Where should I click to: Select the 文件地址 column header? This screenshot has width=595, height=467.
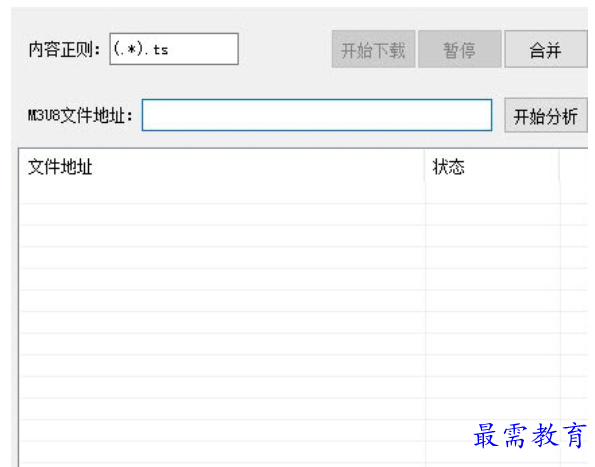222,167
